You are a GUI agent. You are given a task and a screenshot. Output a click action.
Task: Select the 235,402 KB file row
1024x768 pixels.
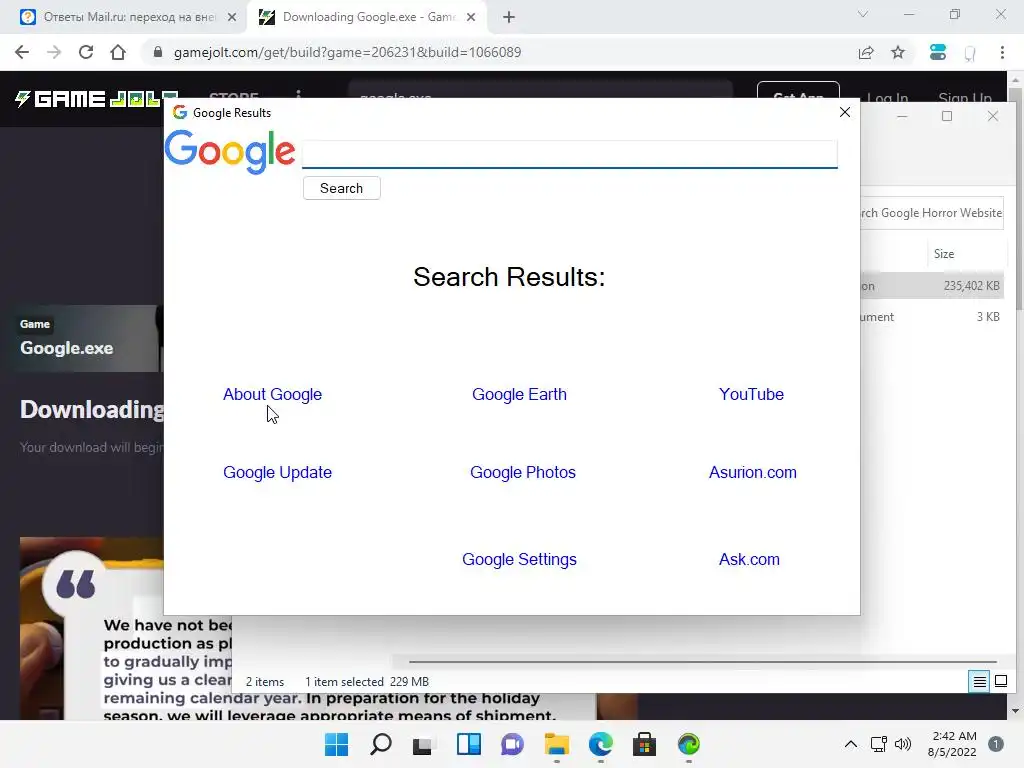pos(932,285)
